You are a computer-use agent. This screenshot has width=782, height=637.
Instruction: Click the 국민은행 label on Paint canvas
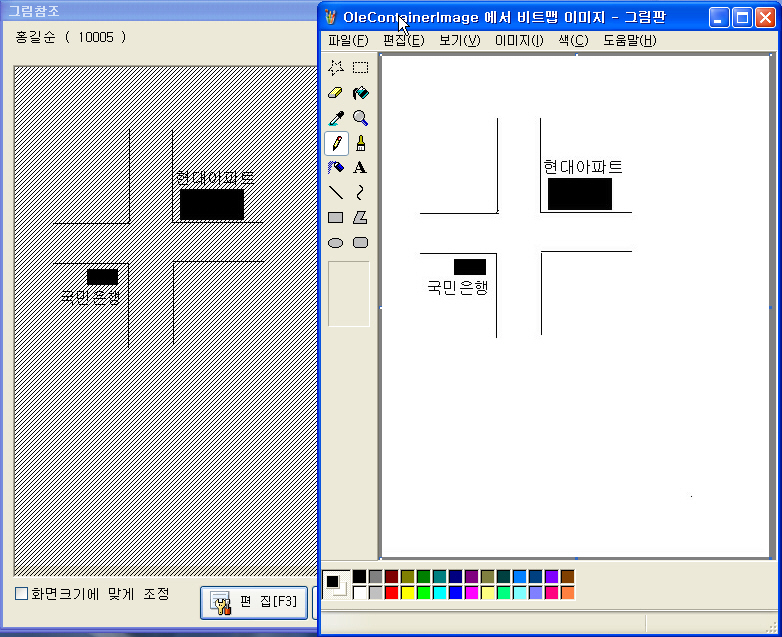point(457,287)
